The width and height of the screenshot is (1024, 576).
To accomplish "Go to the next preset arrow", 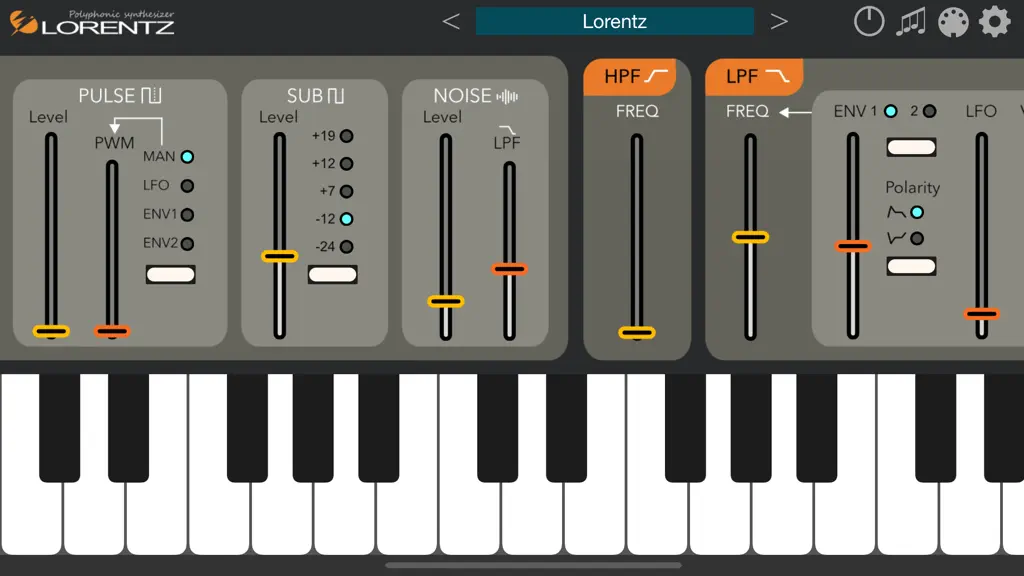I will pyautogui.click(x=778, y=22).
